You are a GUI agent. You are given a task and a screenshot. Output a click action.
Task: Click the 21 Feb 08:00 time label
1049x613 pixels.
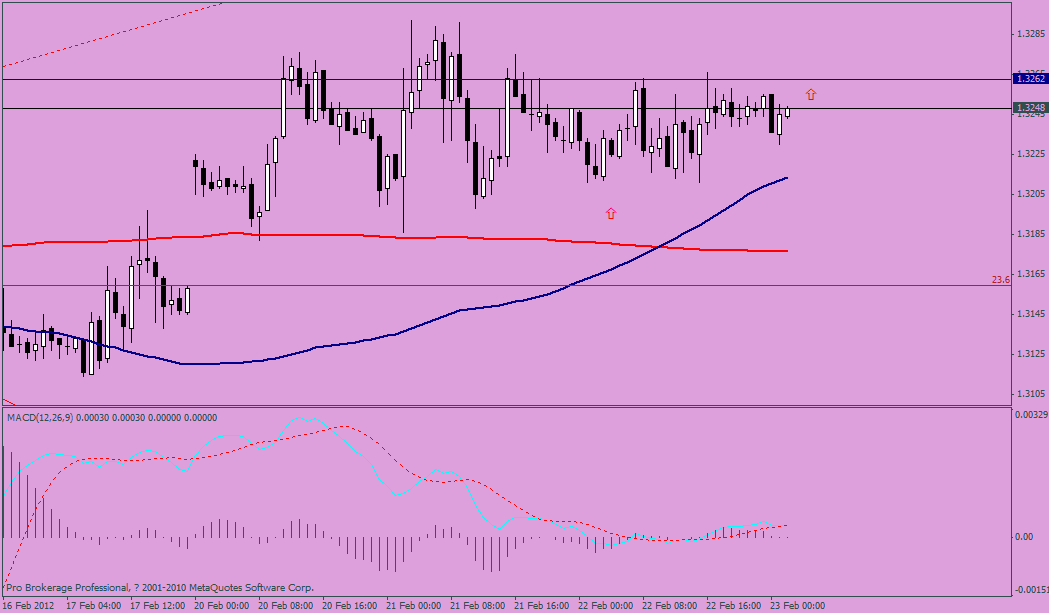tap(478, 606)
